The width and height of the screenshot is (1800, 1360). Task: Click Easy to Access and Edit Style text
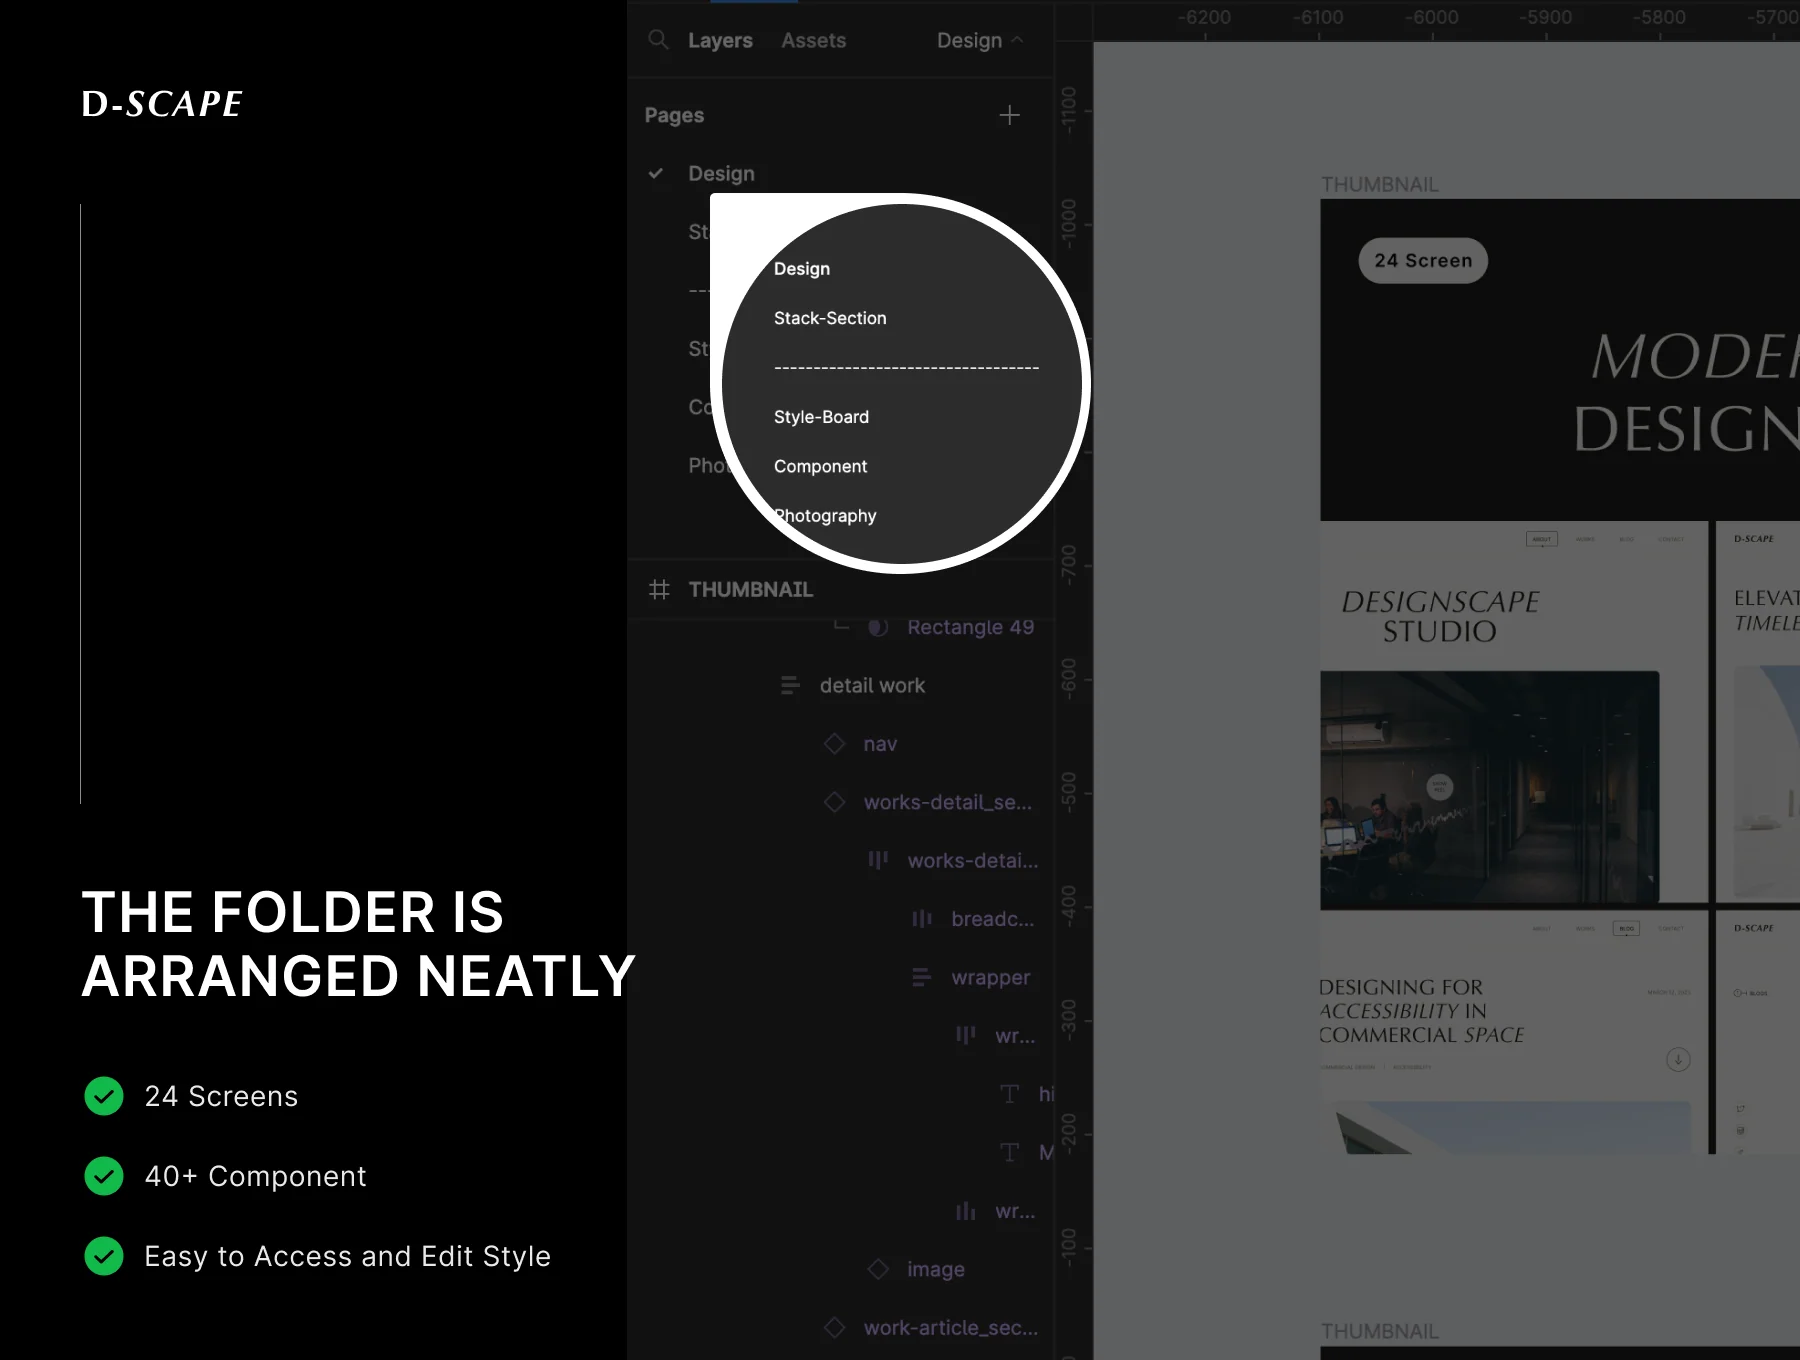pyautogui.click(x=347, y=1256)
